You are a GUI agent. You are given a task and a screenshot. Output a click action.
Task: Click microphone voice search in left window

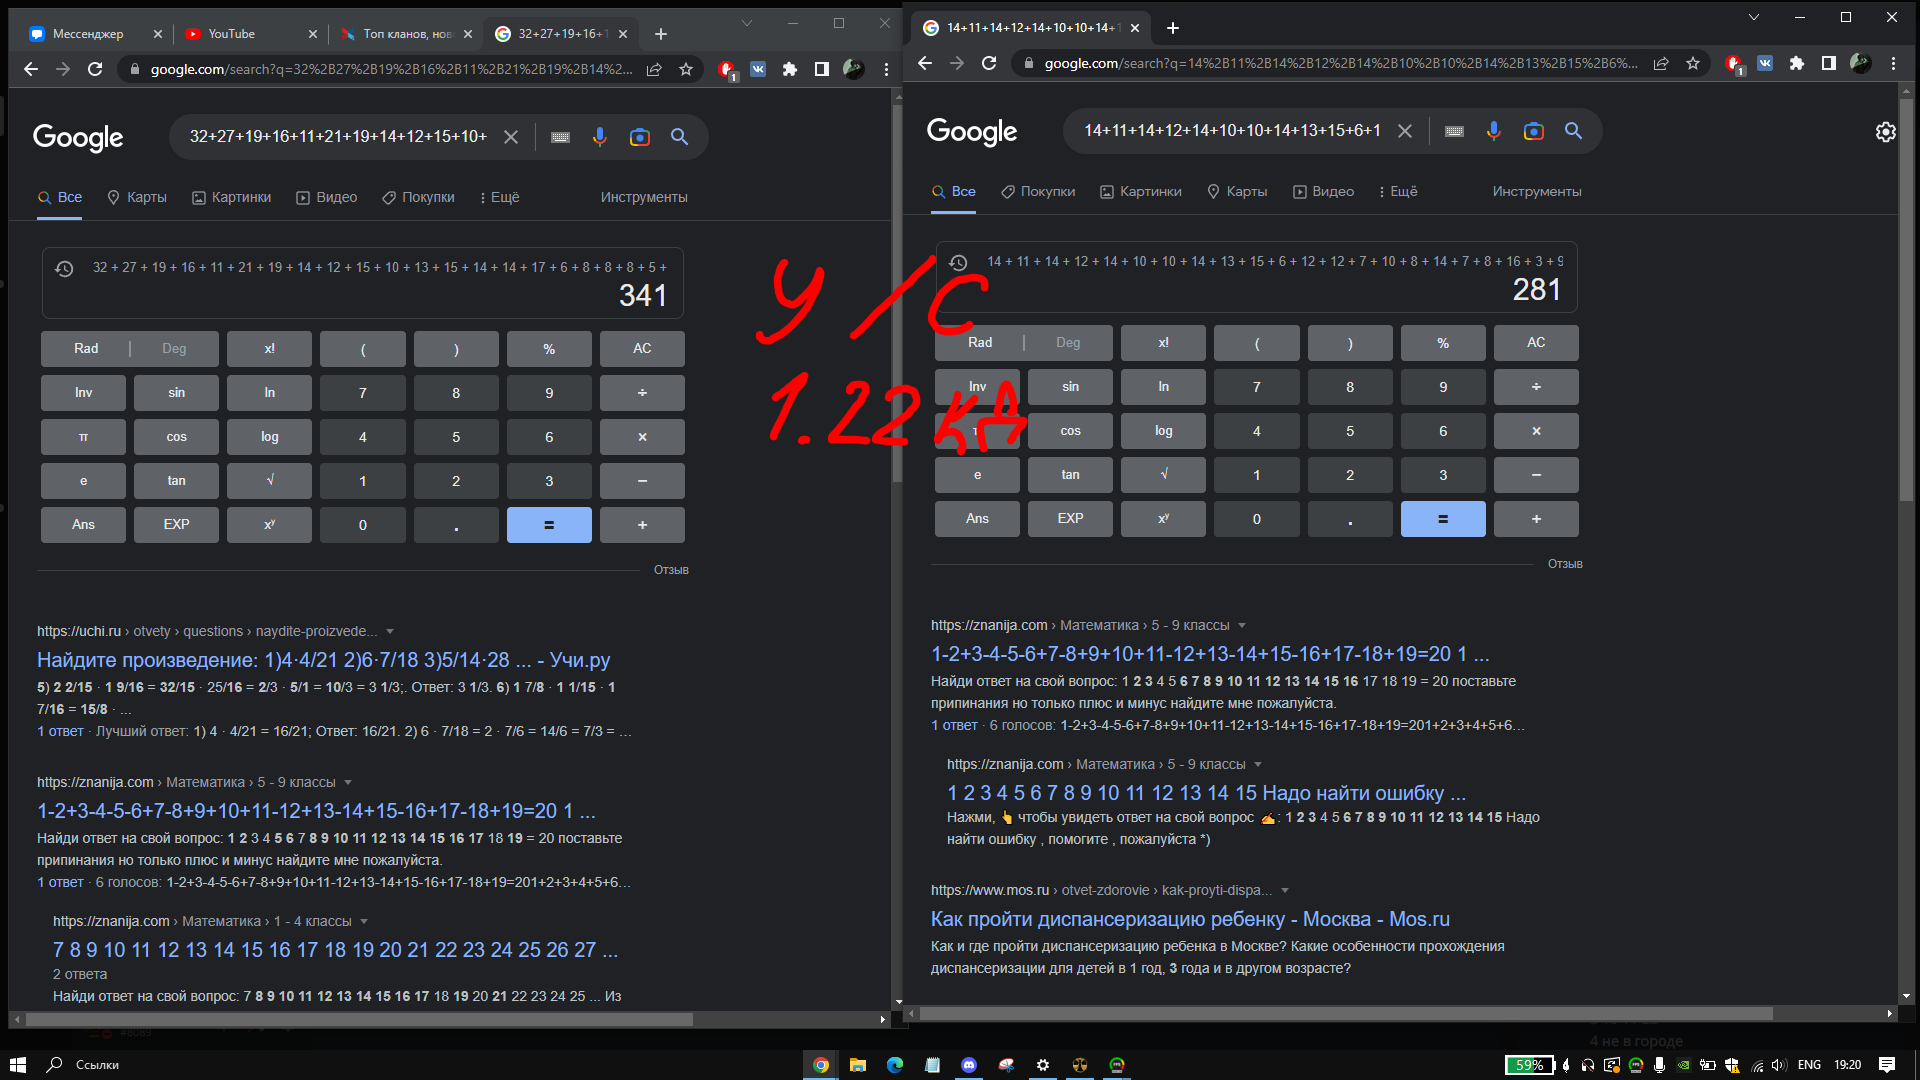pyautogui.click(x=599, y=137)
